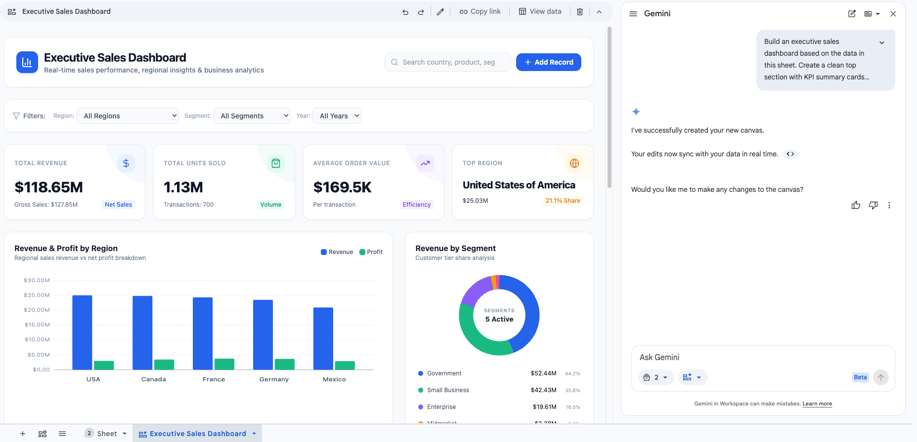Click the pencil edit icon in canvas toolbar

click(440, 12)
